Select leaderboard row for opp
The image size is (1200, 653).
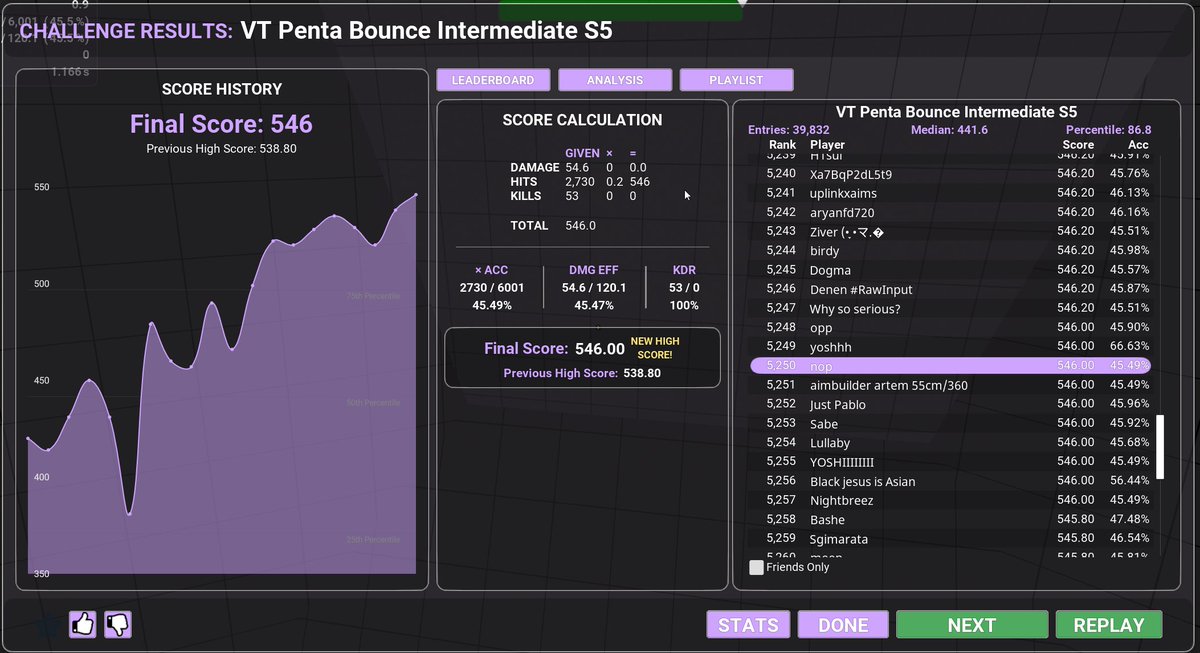tap(950, 328)
